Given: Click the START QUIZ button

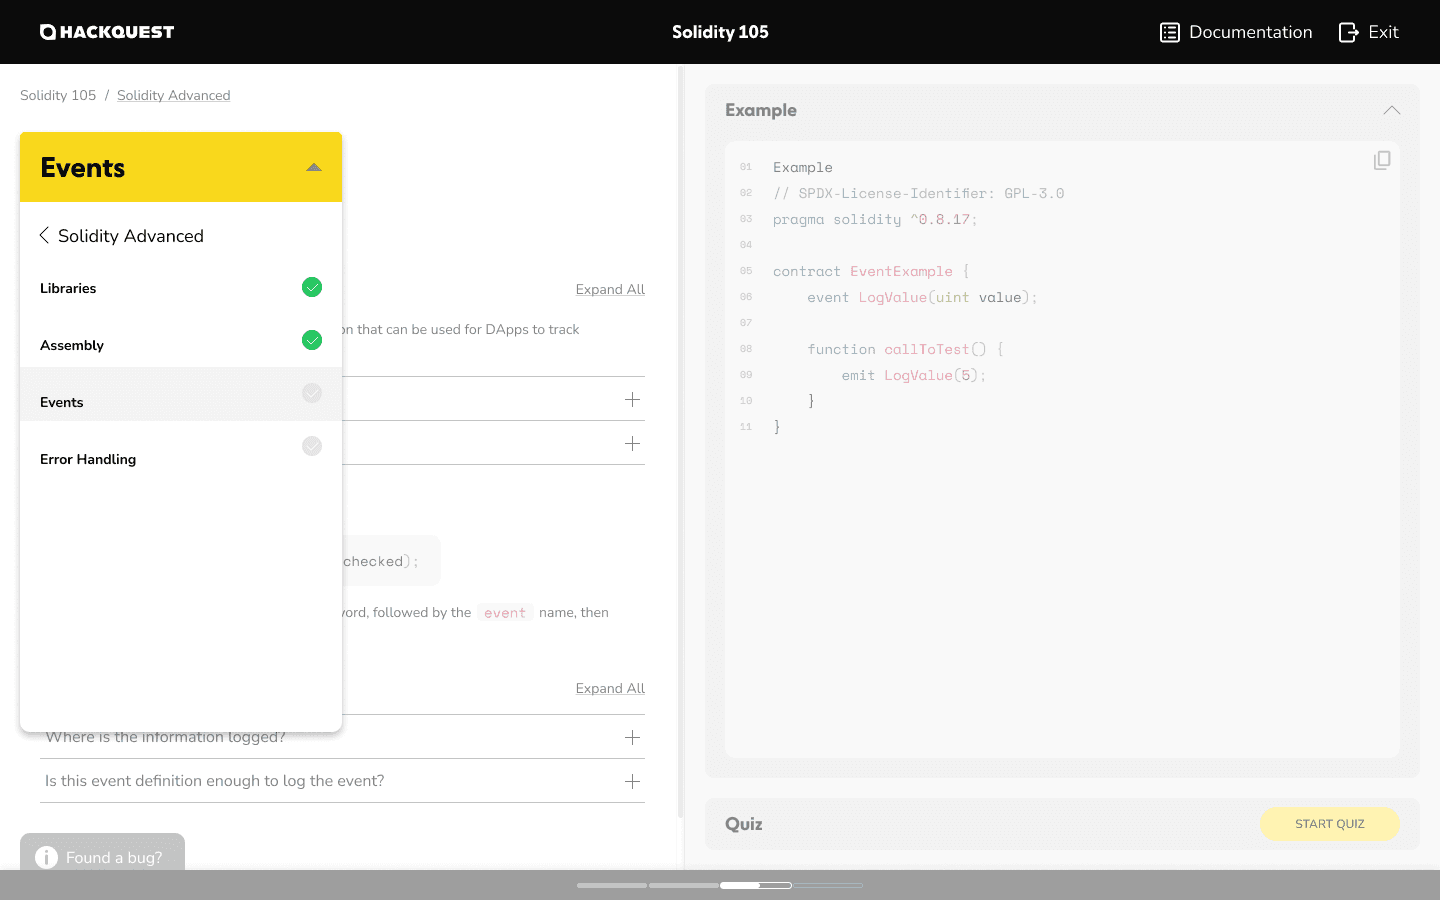Looking at the screenshot, I should click(x=1329, y=824).
